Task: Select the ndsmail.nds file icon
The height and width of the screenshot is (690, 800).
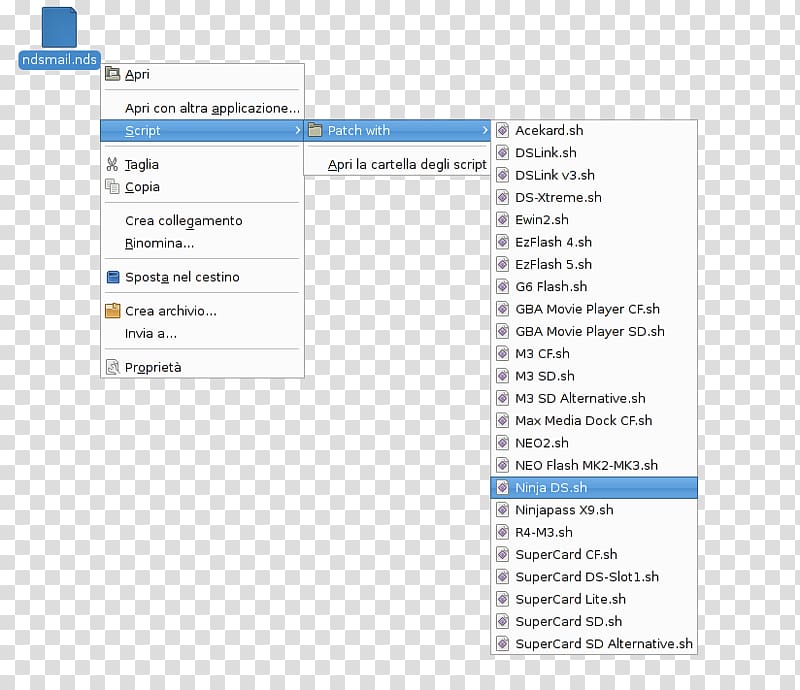Action: [x=59, y=28]
